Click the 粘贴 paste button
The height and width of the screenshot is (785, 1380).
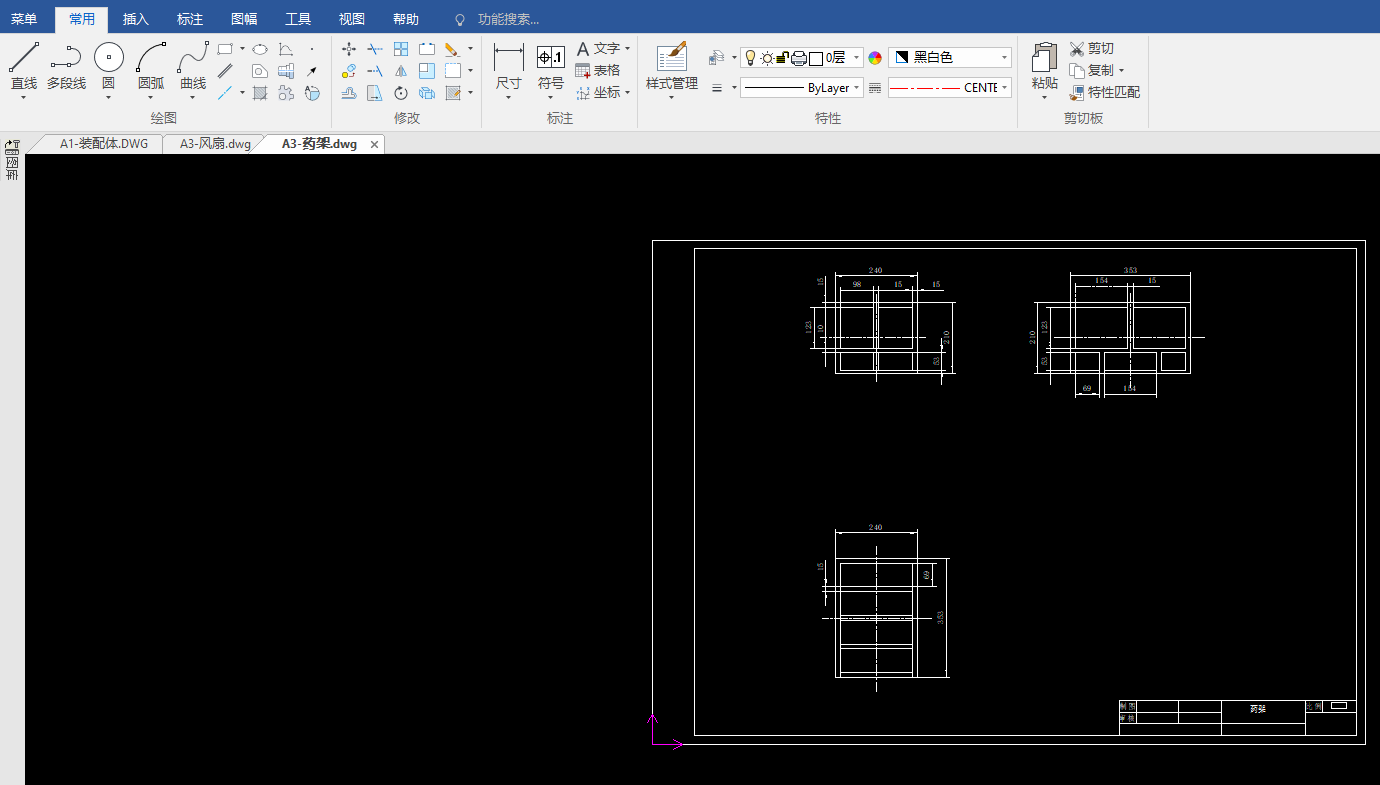click(1044, 66)
